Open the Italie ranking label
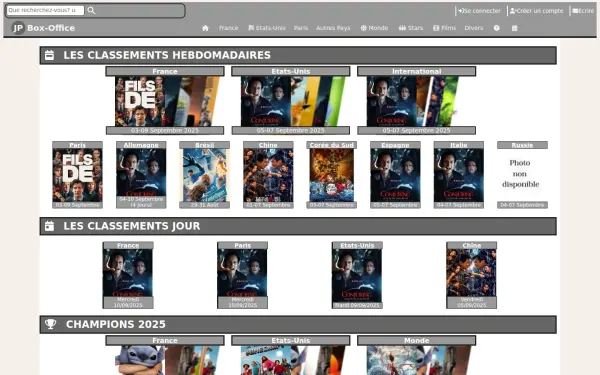The width and height of the screenshot is (600, 375). [459, 145]
